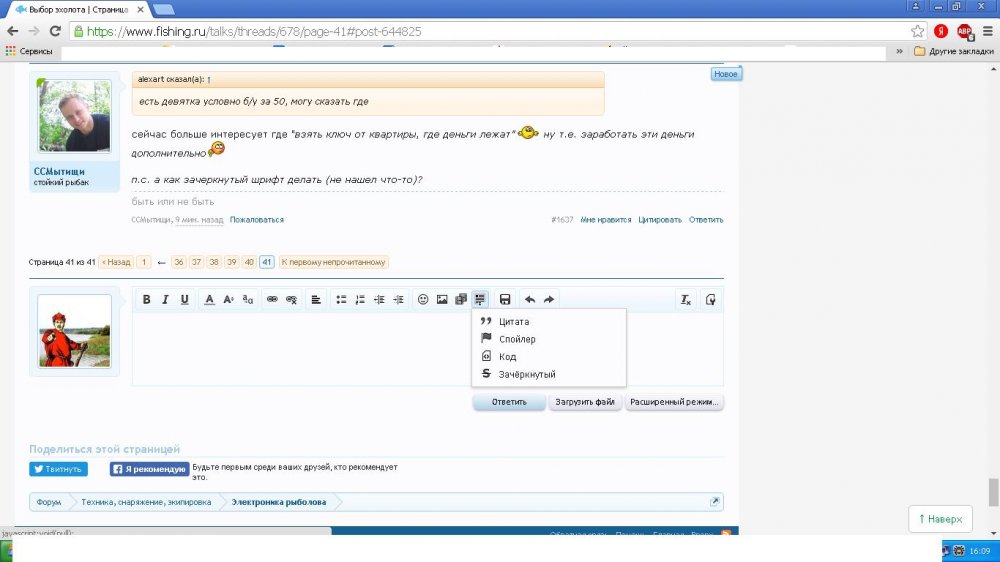The width and height of the screenshot is (1000, 562).
Task: Click the undo arrow in editor
Action: 530,299
